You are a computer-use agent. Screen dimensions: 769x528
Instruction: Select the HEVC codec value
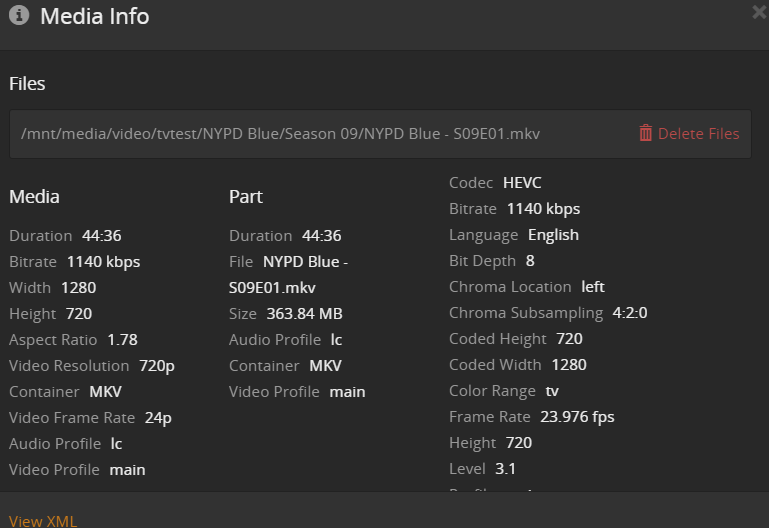[x=522, y=183]
